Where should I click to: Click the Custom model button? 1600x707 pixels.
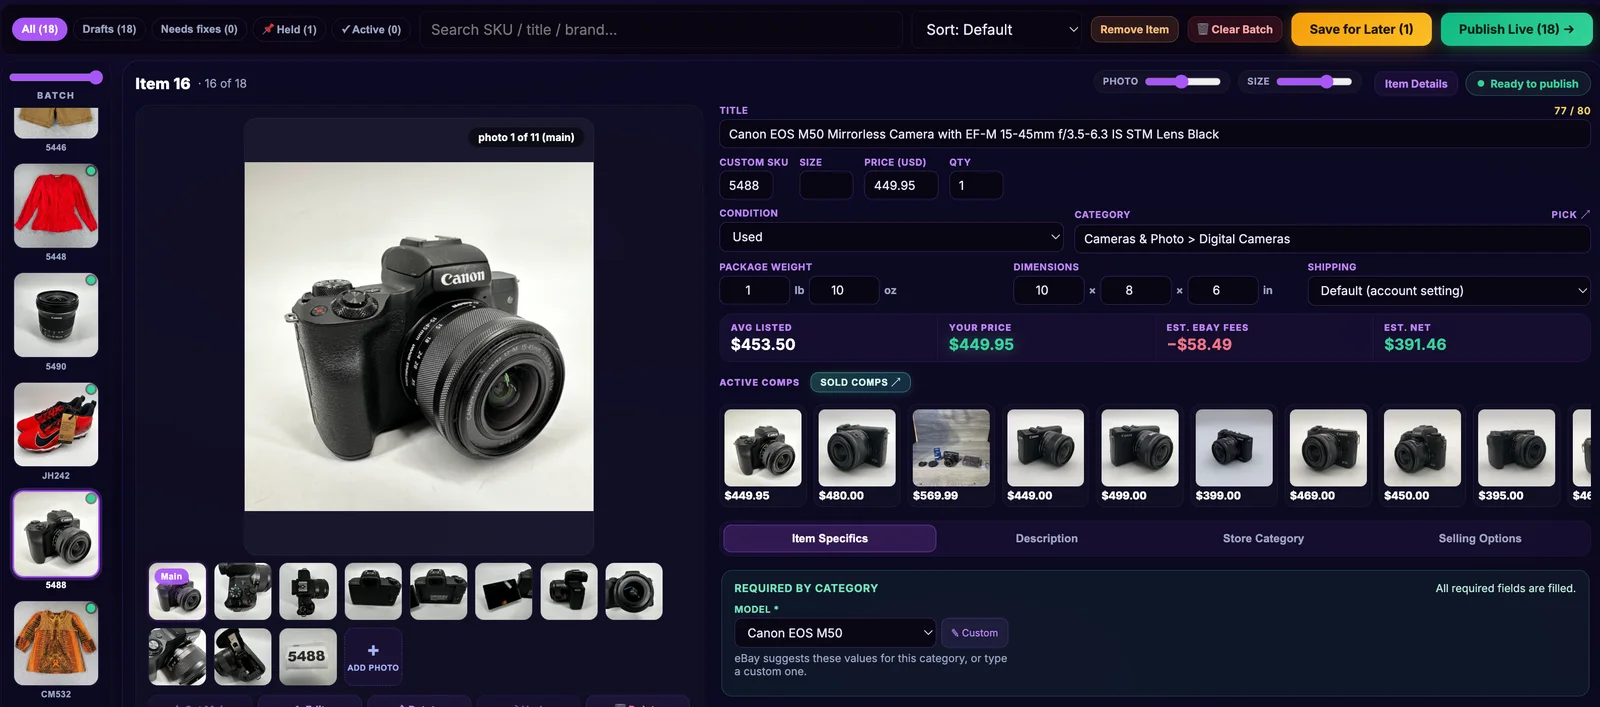tap(974, 633)
